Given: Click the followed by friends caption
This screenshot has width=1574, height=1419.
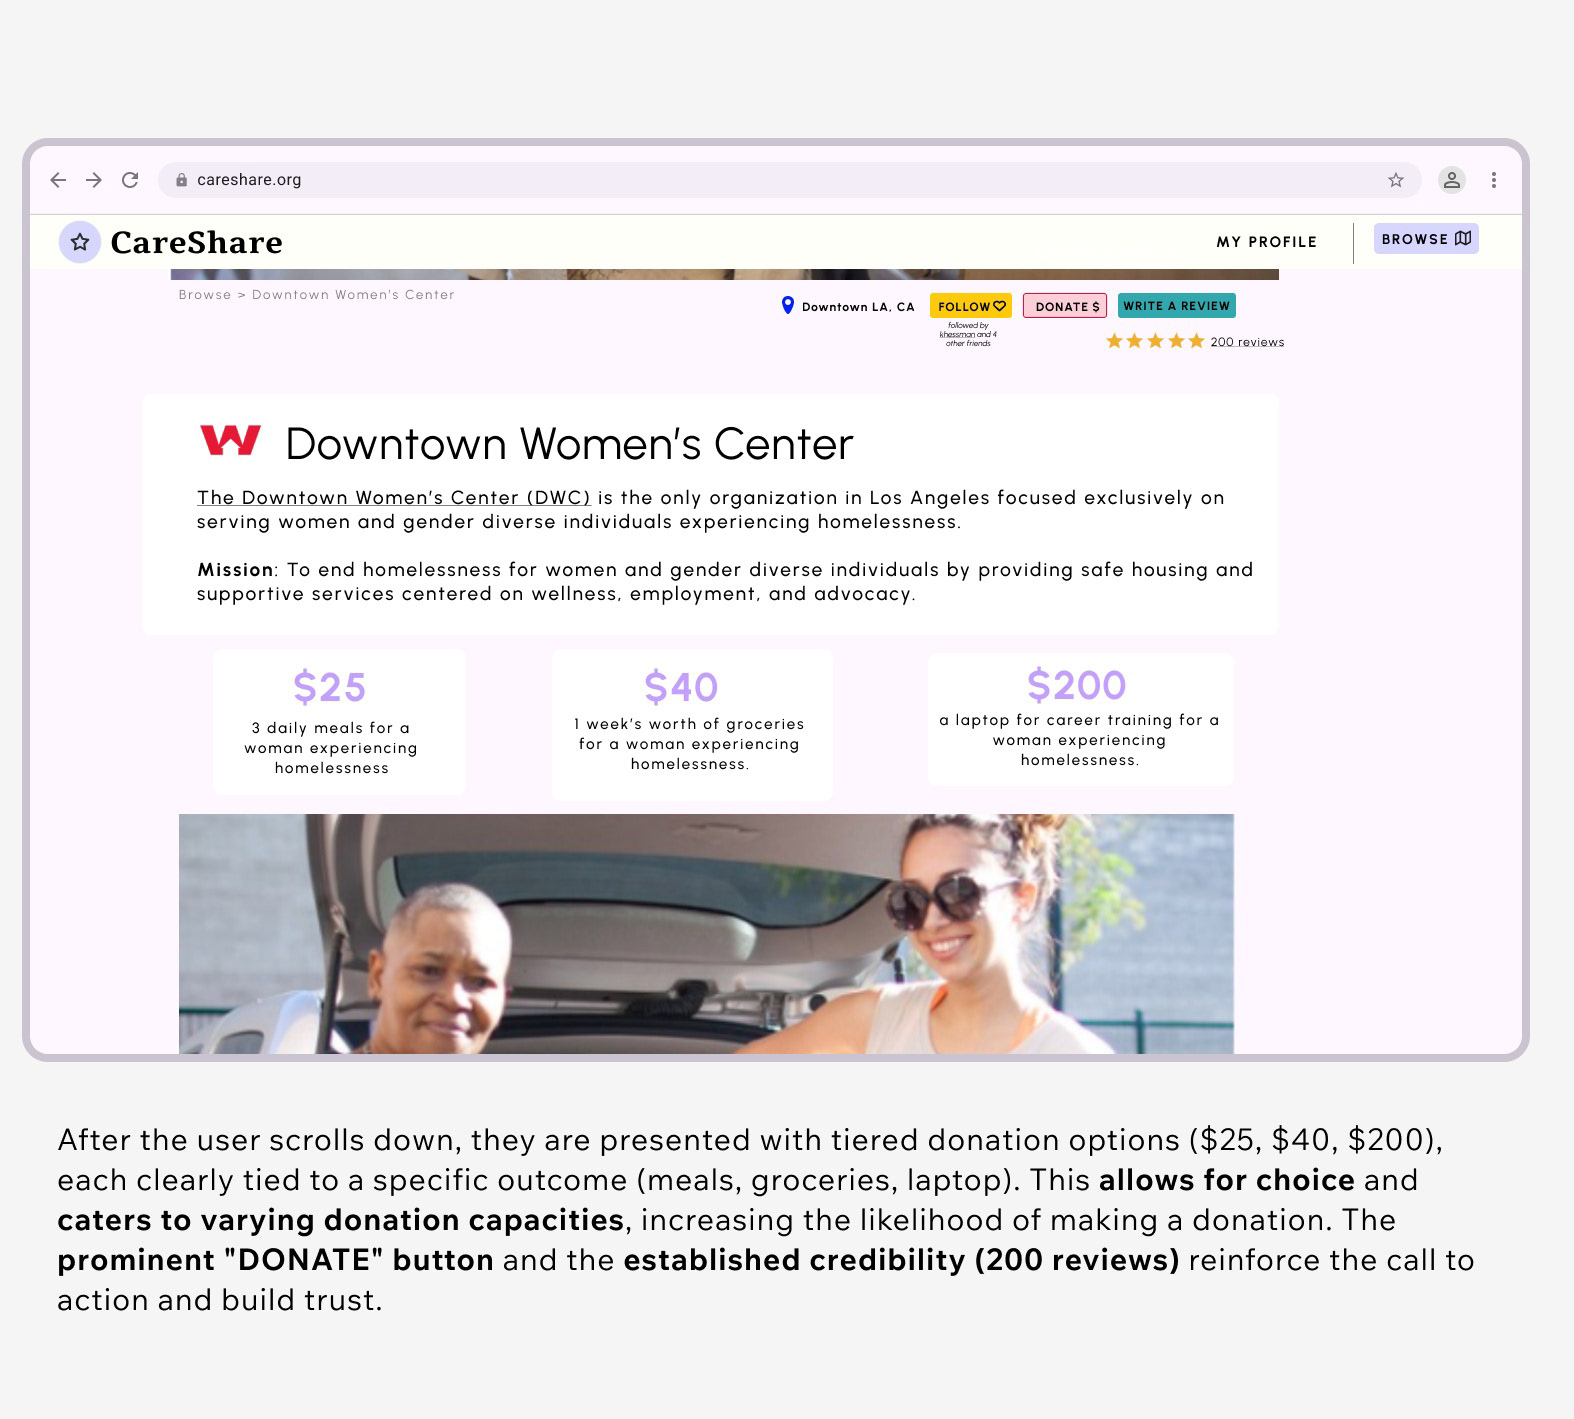Looking at the screenshot, I should tap(968, 334).
